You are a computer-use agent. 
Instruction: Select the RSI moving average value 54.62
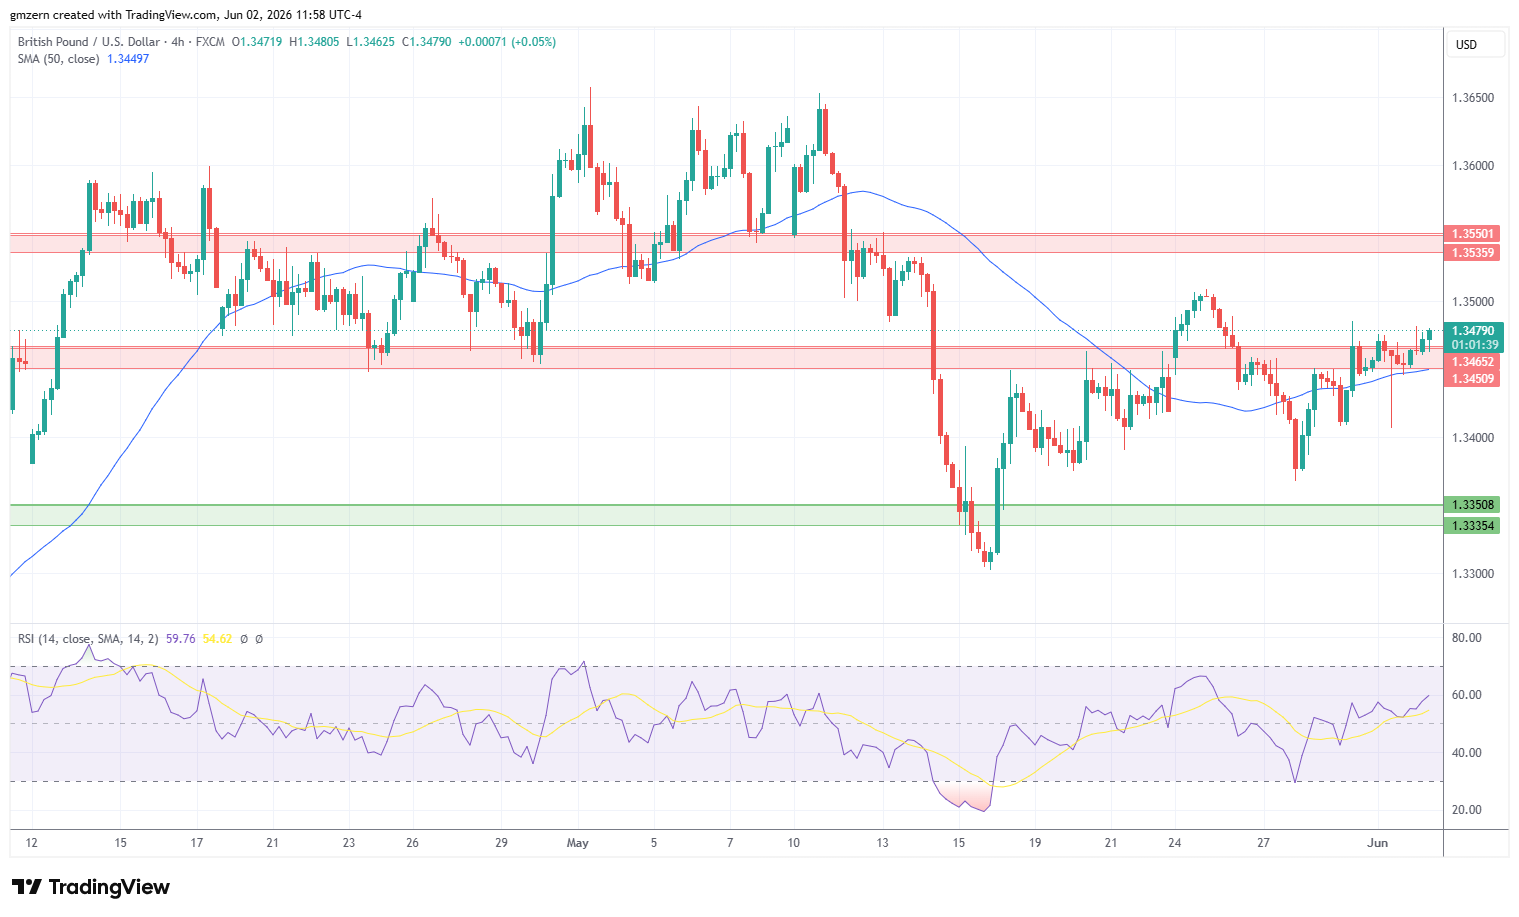tap(217, 639)
